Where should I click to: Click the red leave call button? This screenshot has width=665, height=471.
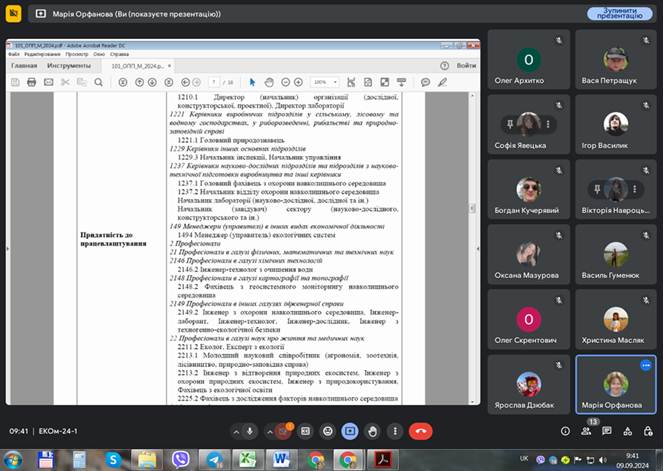click(x=421, y=431)
